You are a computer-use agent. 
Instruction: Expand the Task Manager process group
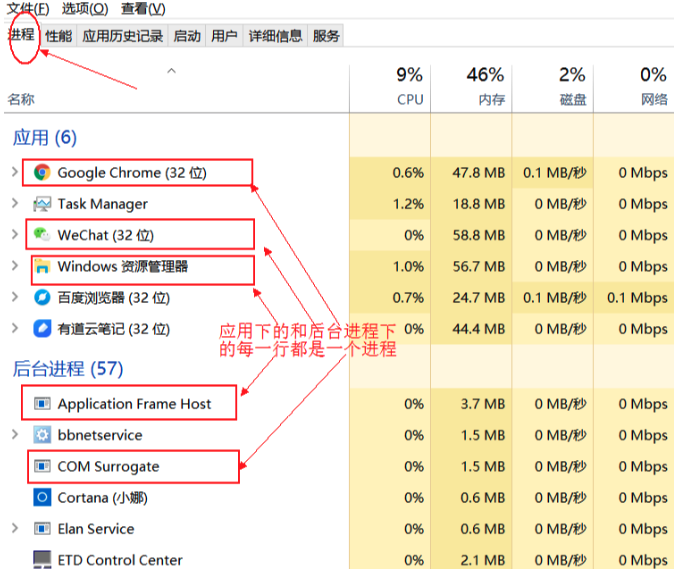click(15, 203)
